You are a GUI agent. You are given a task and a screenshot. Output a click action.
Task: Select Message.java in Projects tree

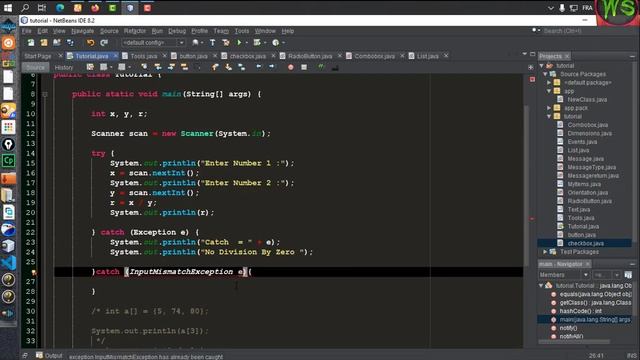[585, 159]
